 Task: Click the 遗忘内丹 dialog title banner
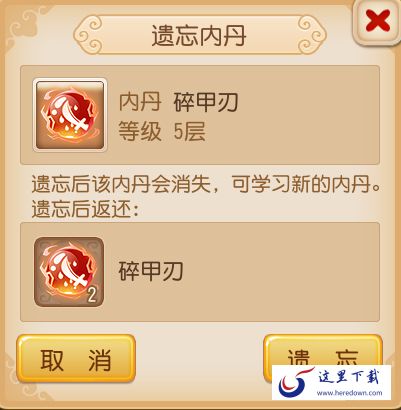coord(199,35)
